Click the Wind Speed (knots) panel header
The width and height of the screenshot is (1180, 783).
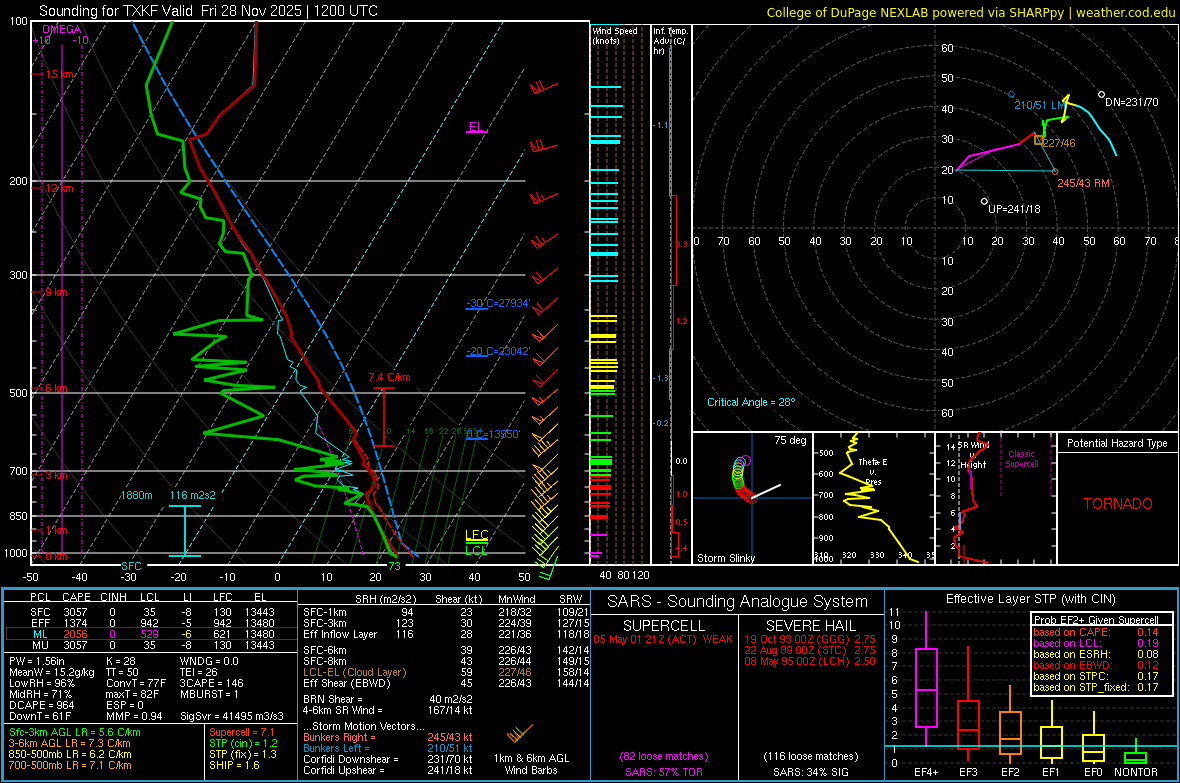click(x=615, y=35)
